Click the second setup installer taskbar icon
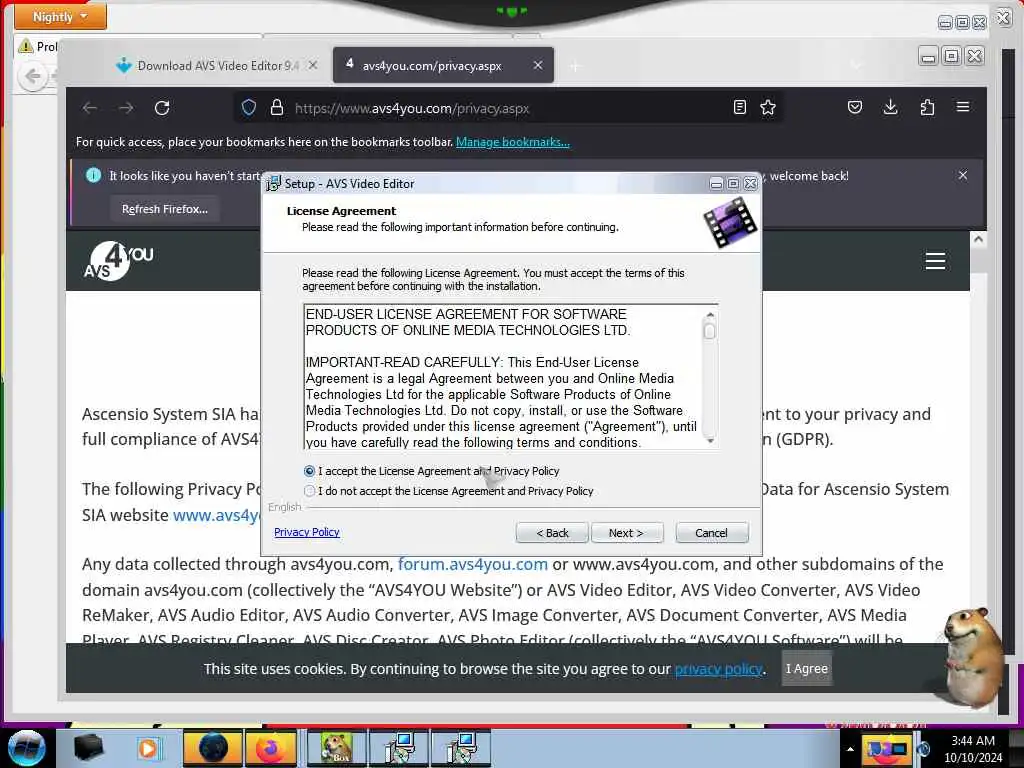The image size is (1024, 768). pos(461,748)
